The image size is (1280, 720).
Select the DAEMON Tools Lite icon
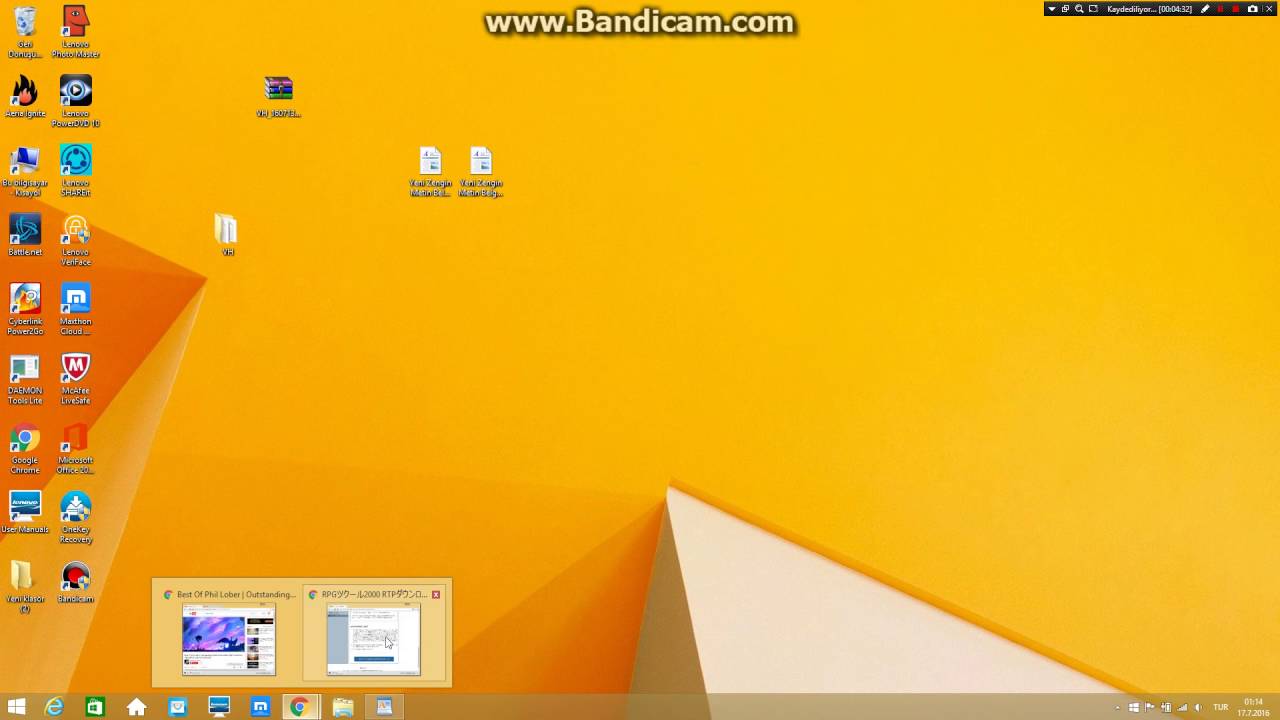(x=25, y=379)
